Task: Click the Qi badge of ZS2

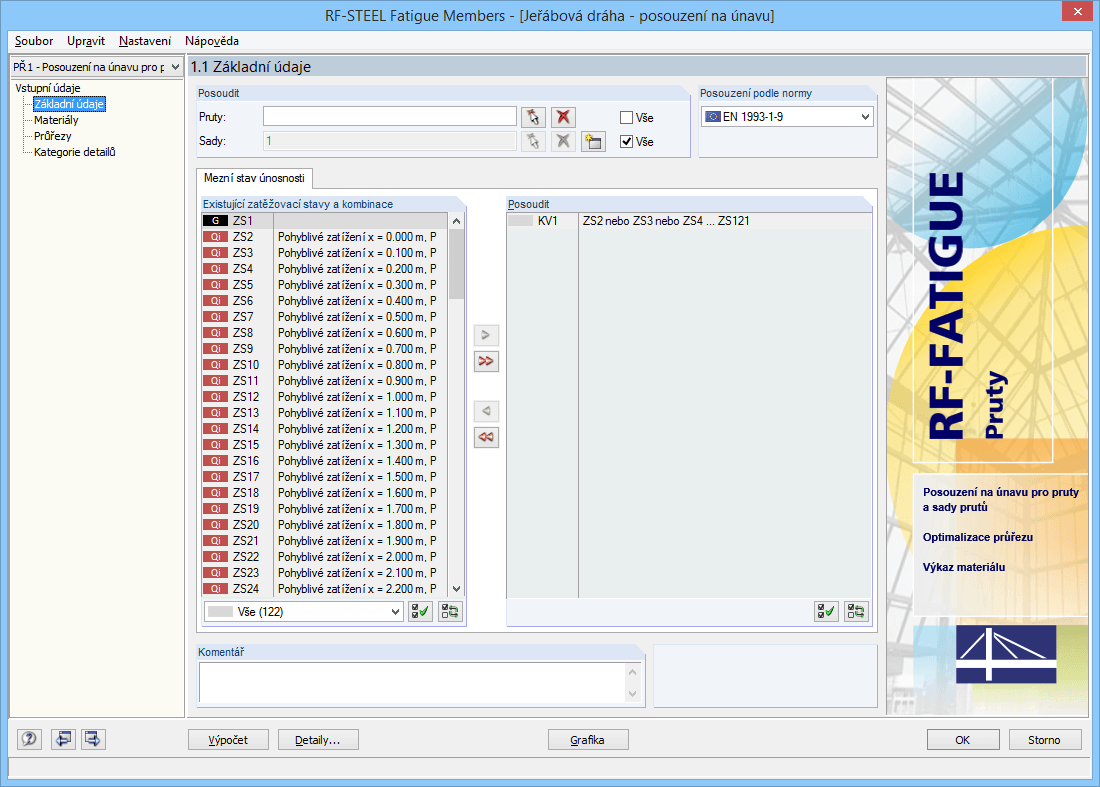Action: click(x=215, y=237)
